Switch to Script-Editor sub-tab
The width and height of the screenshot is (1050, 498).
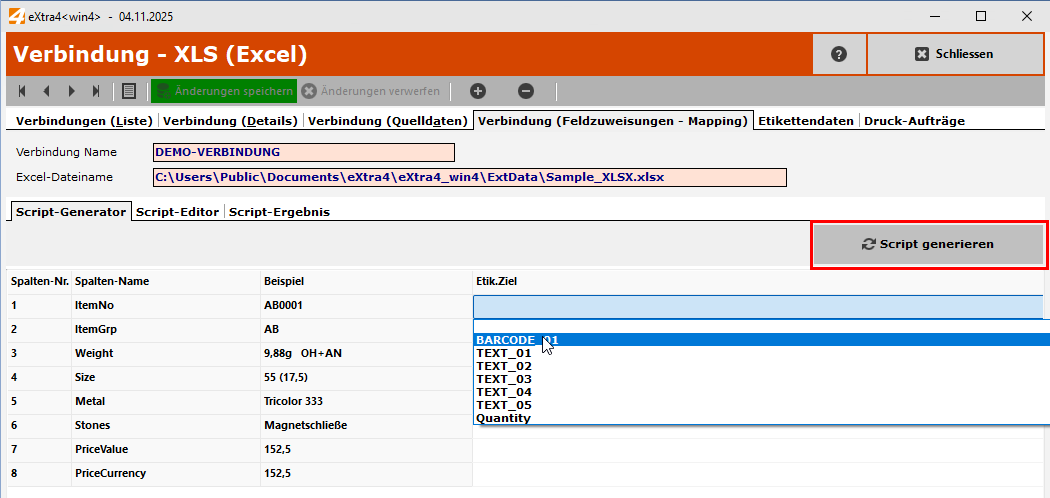177,212
